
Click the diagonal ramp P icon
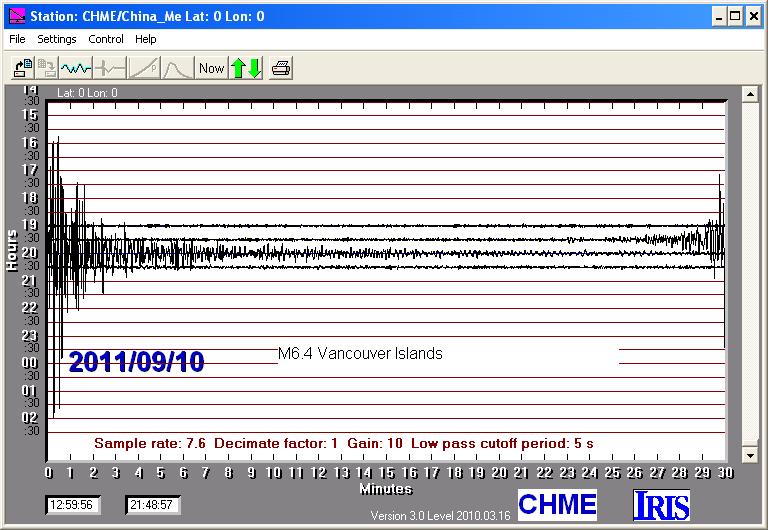tap(143, 68)
